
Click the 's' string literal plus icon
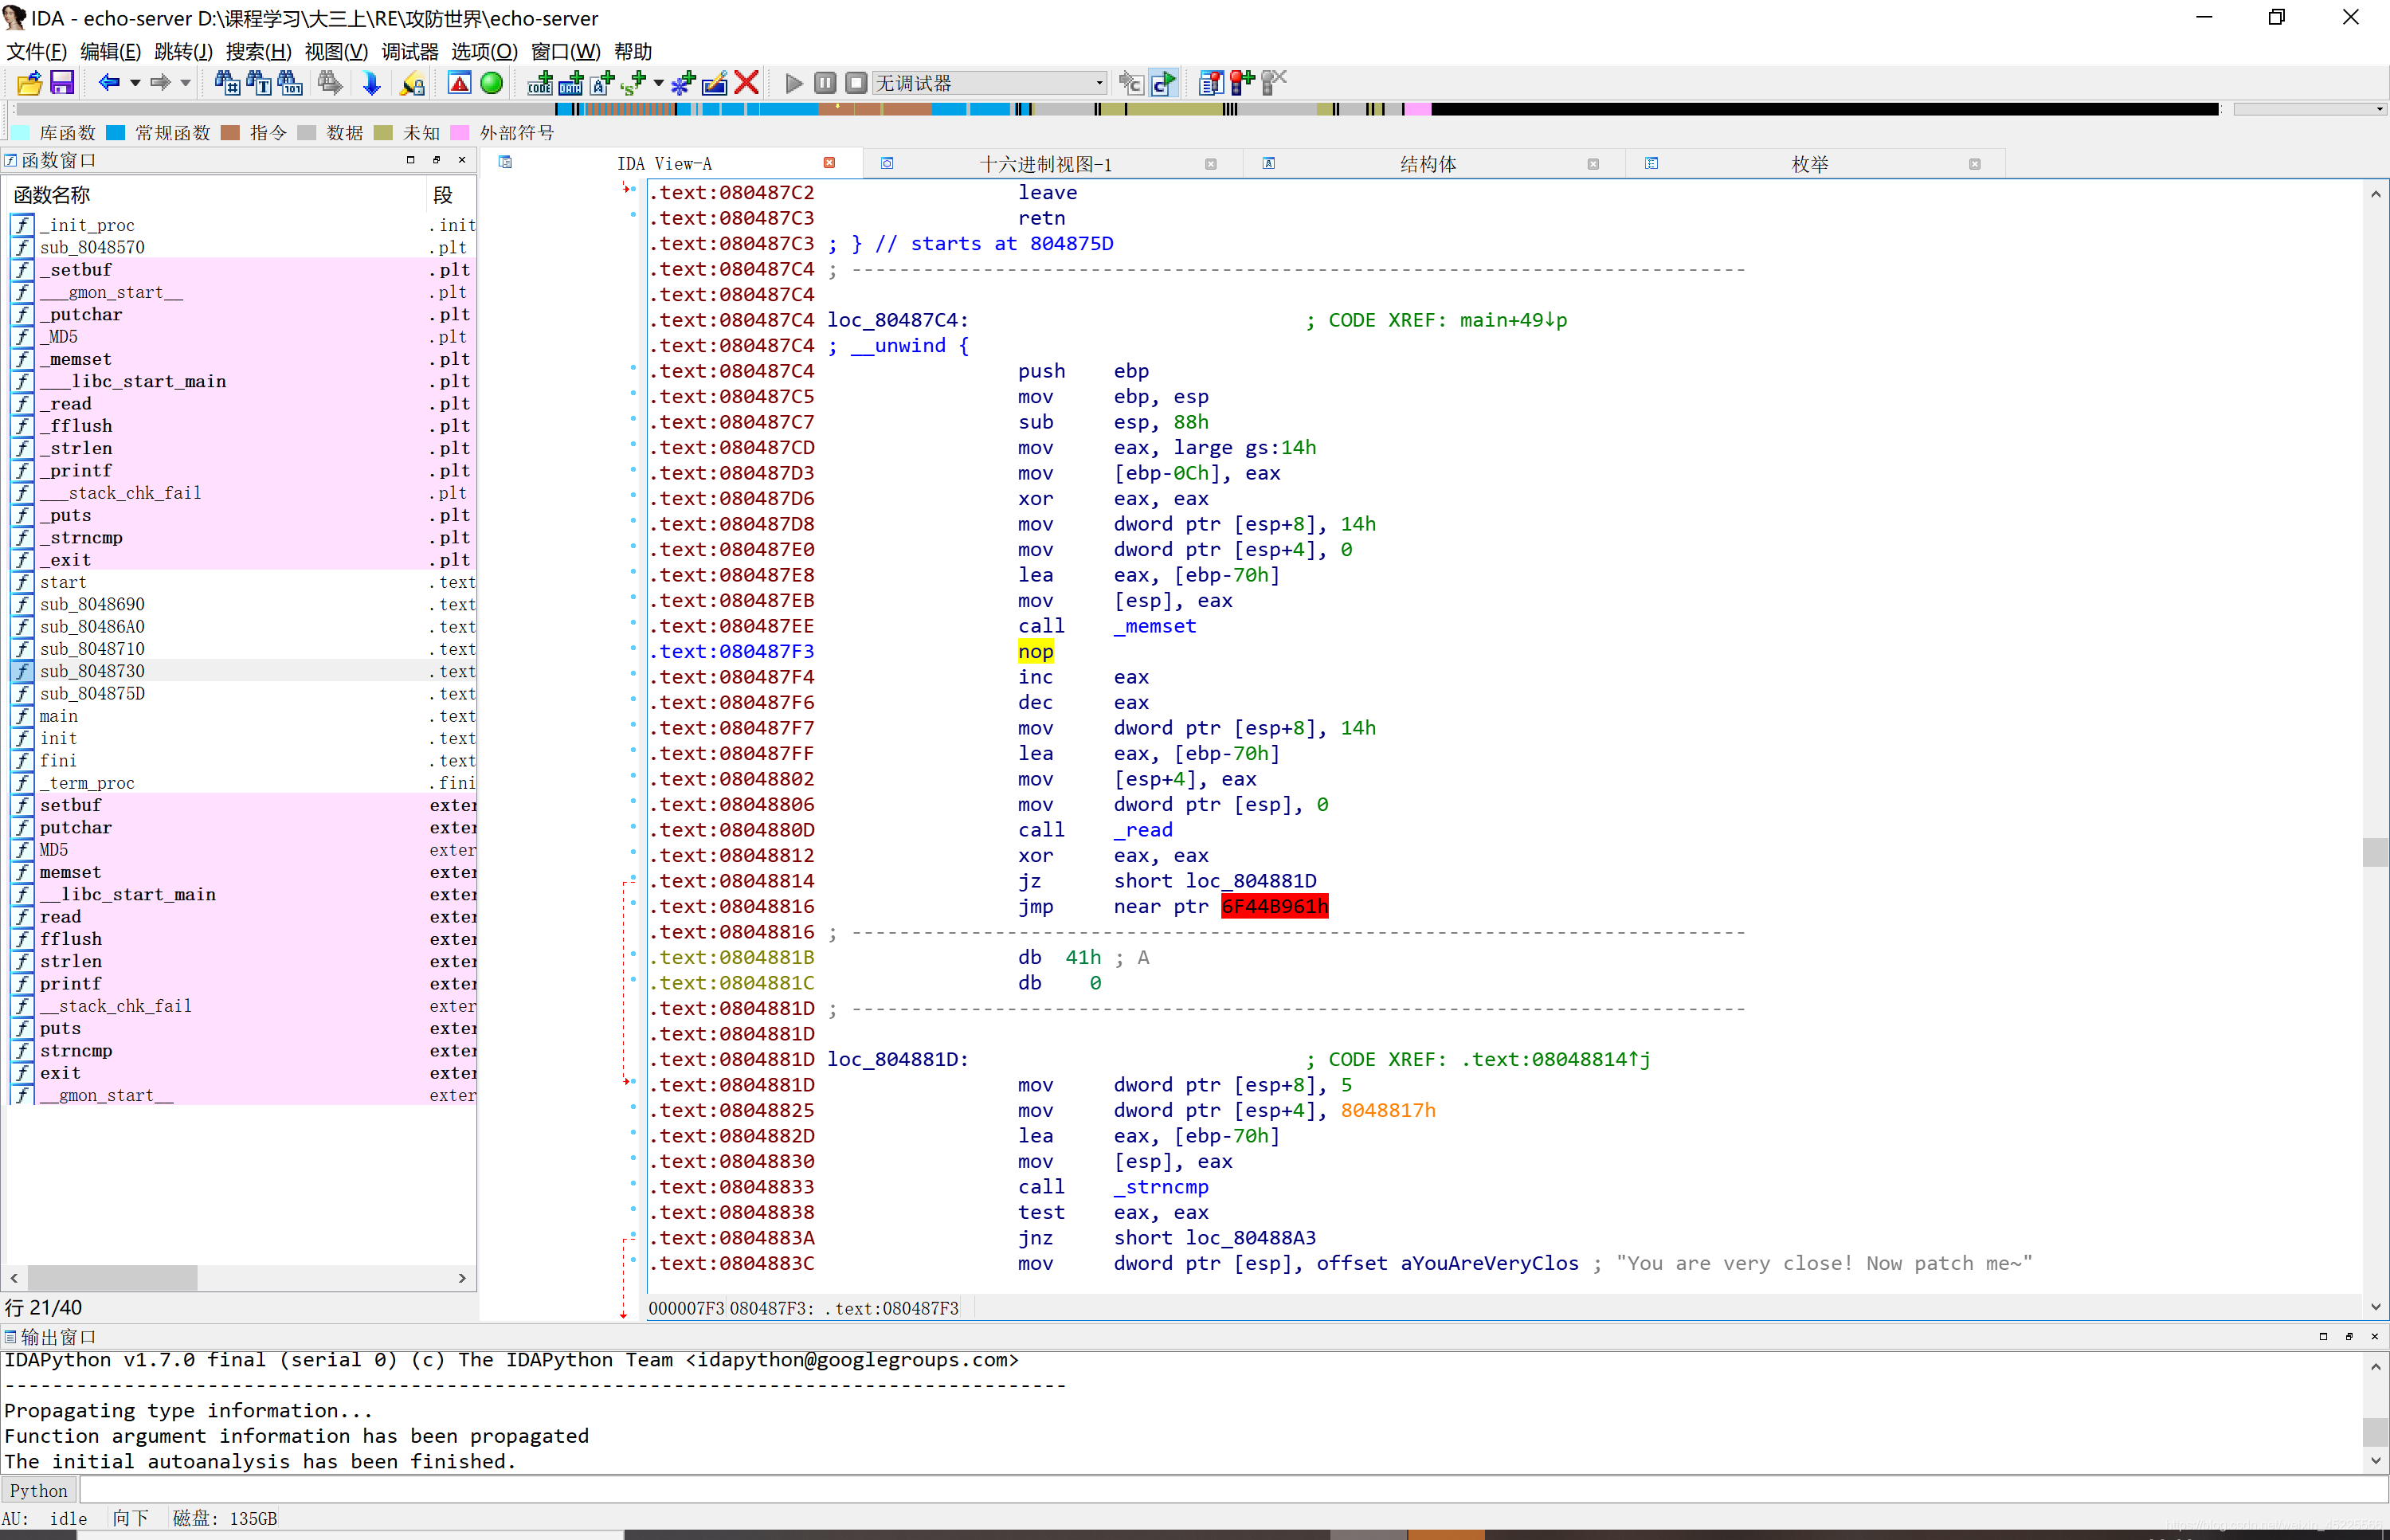(633, 83)
